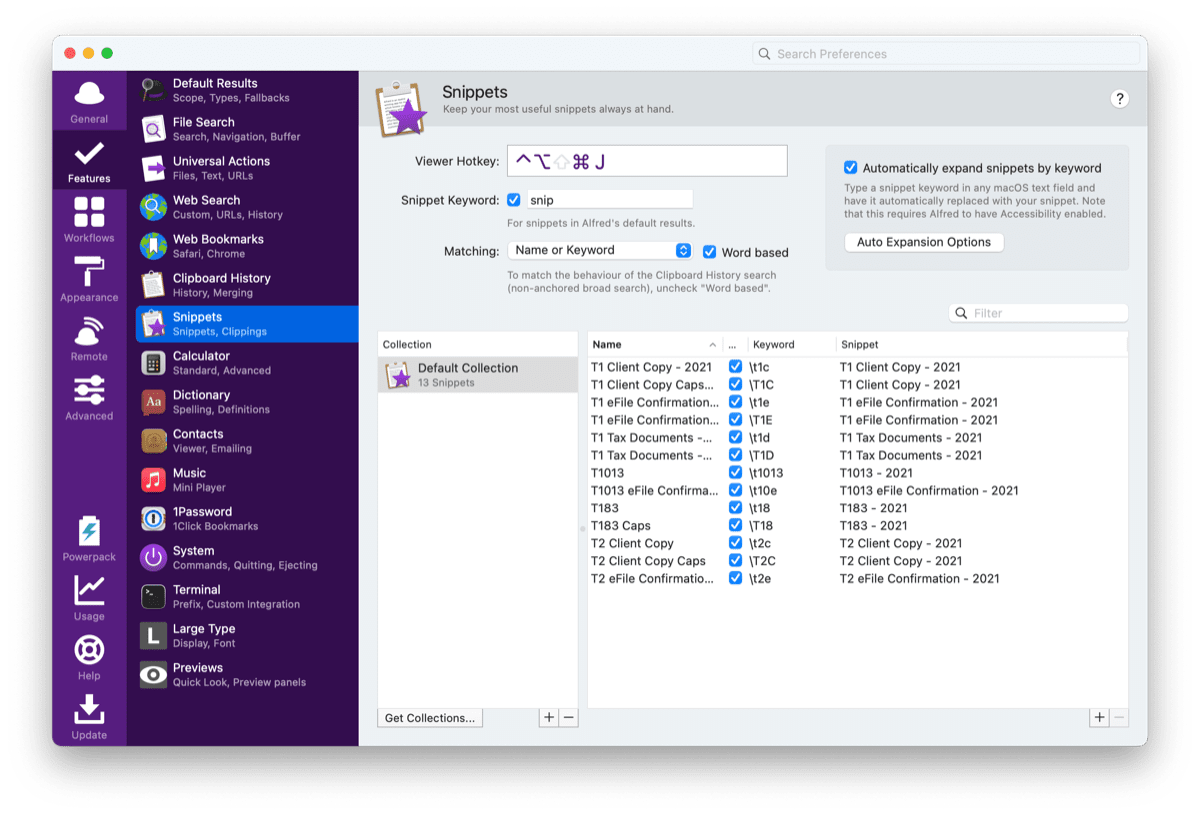The height and width of the screenshot is (815, 1200).
Task: Open the System feature settings
Action: click(247, 558)
